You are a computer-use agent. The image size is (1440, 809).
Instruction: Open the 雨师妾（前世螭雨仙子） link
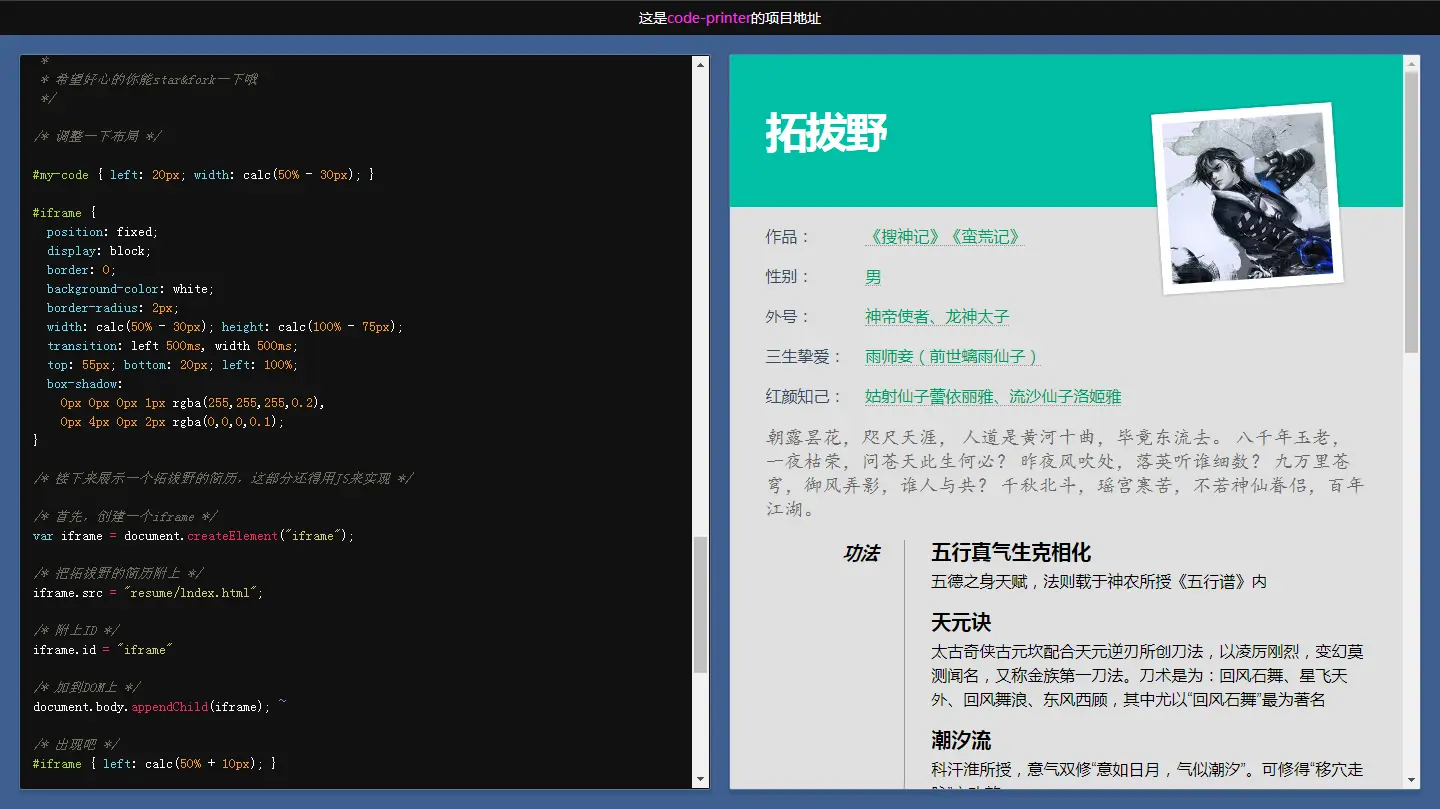click(951, 357)
